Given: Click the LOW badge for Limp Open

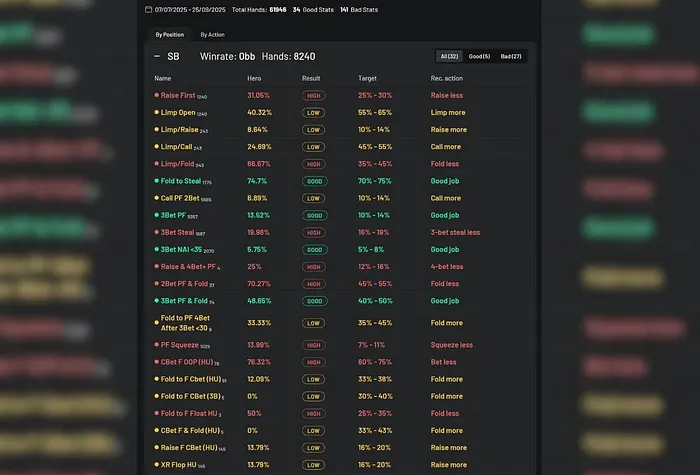Looking at the screenshot, I should point(313,112).
